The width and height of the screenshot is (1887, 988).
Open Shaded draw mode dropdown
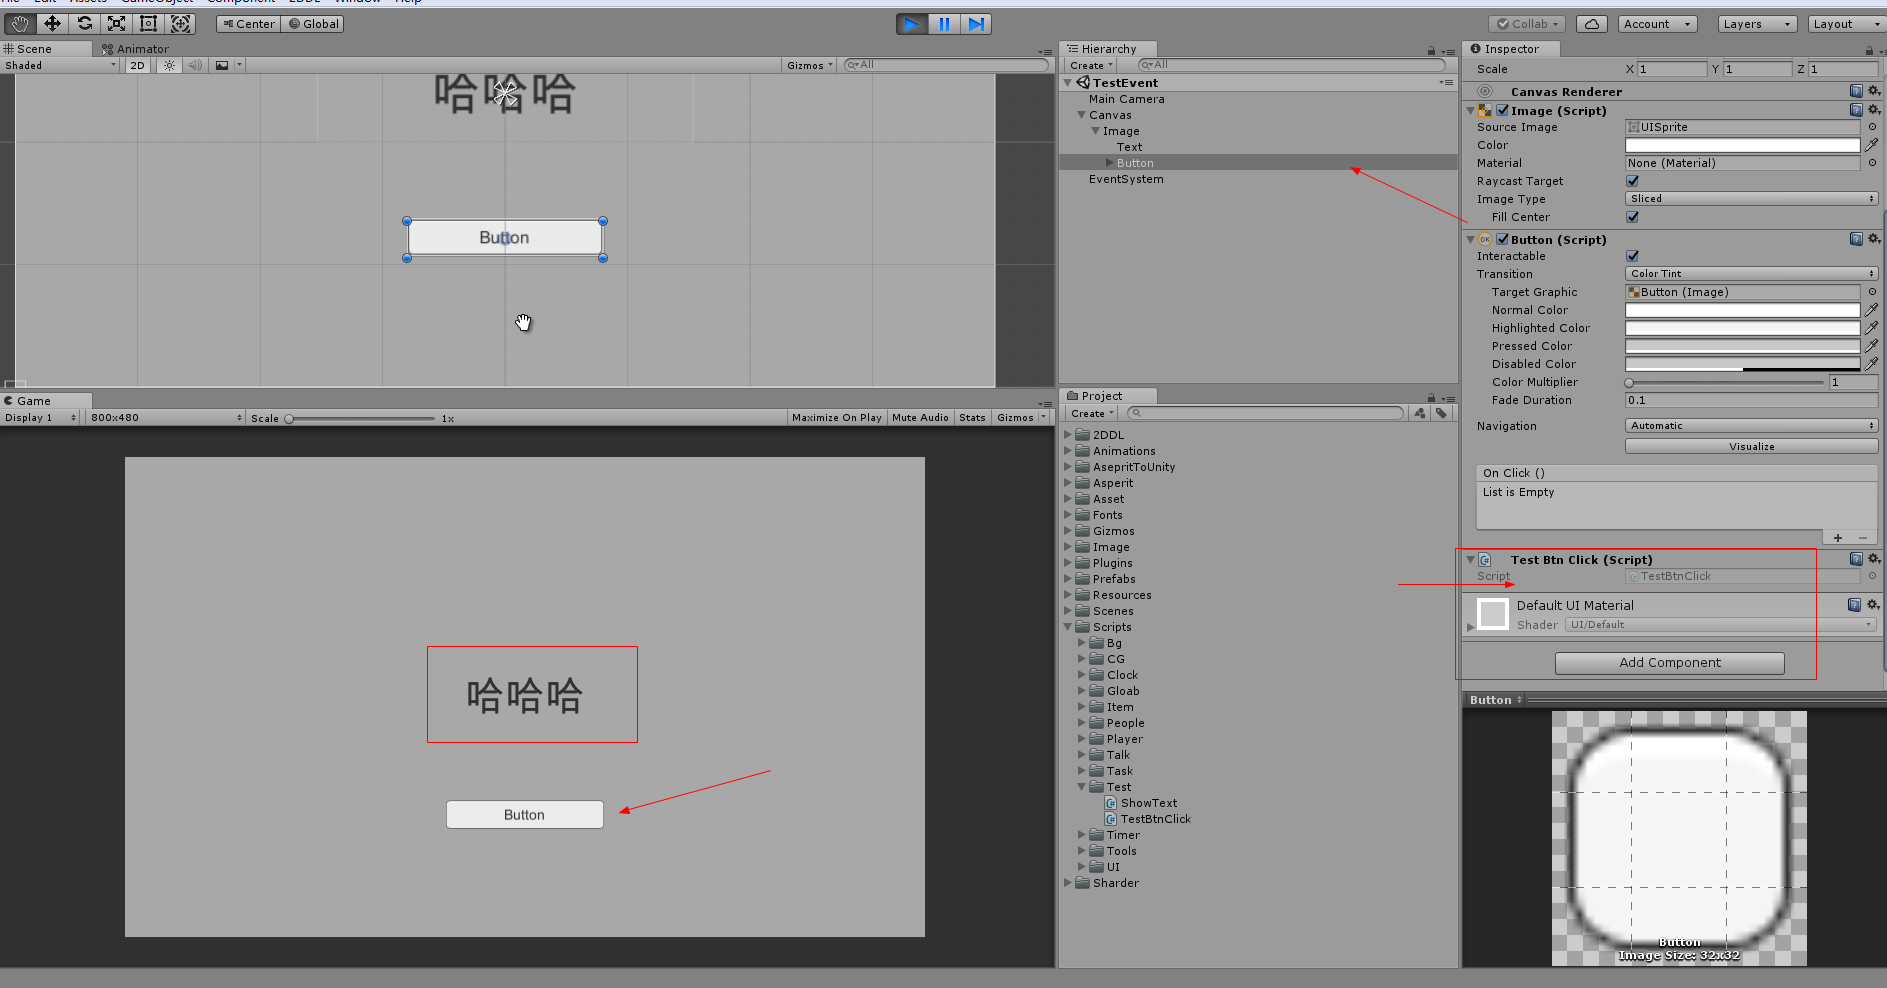(x=60, y=65)
